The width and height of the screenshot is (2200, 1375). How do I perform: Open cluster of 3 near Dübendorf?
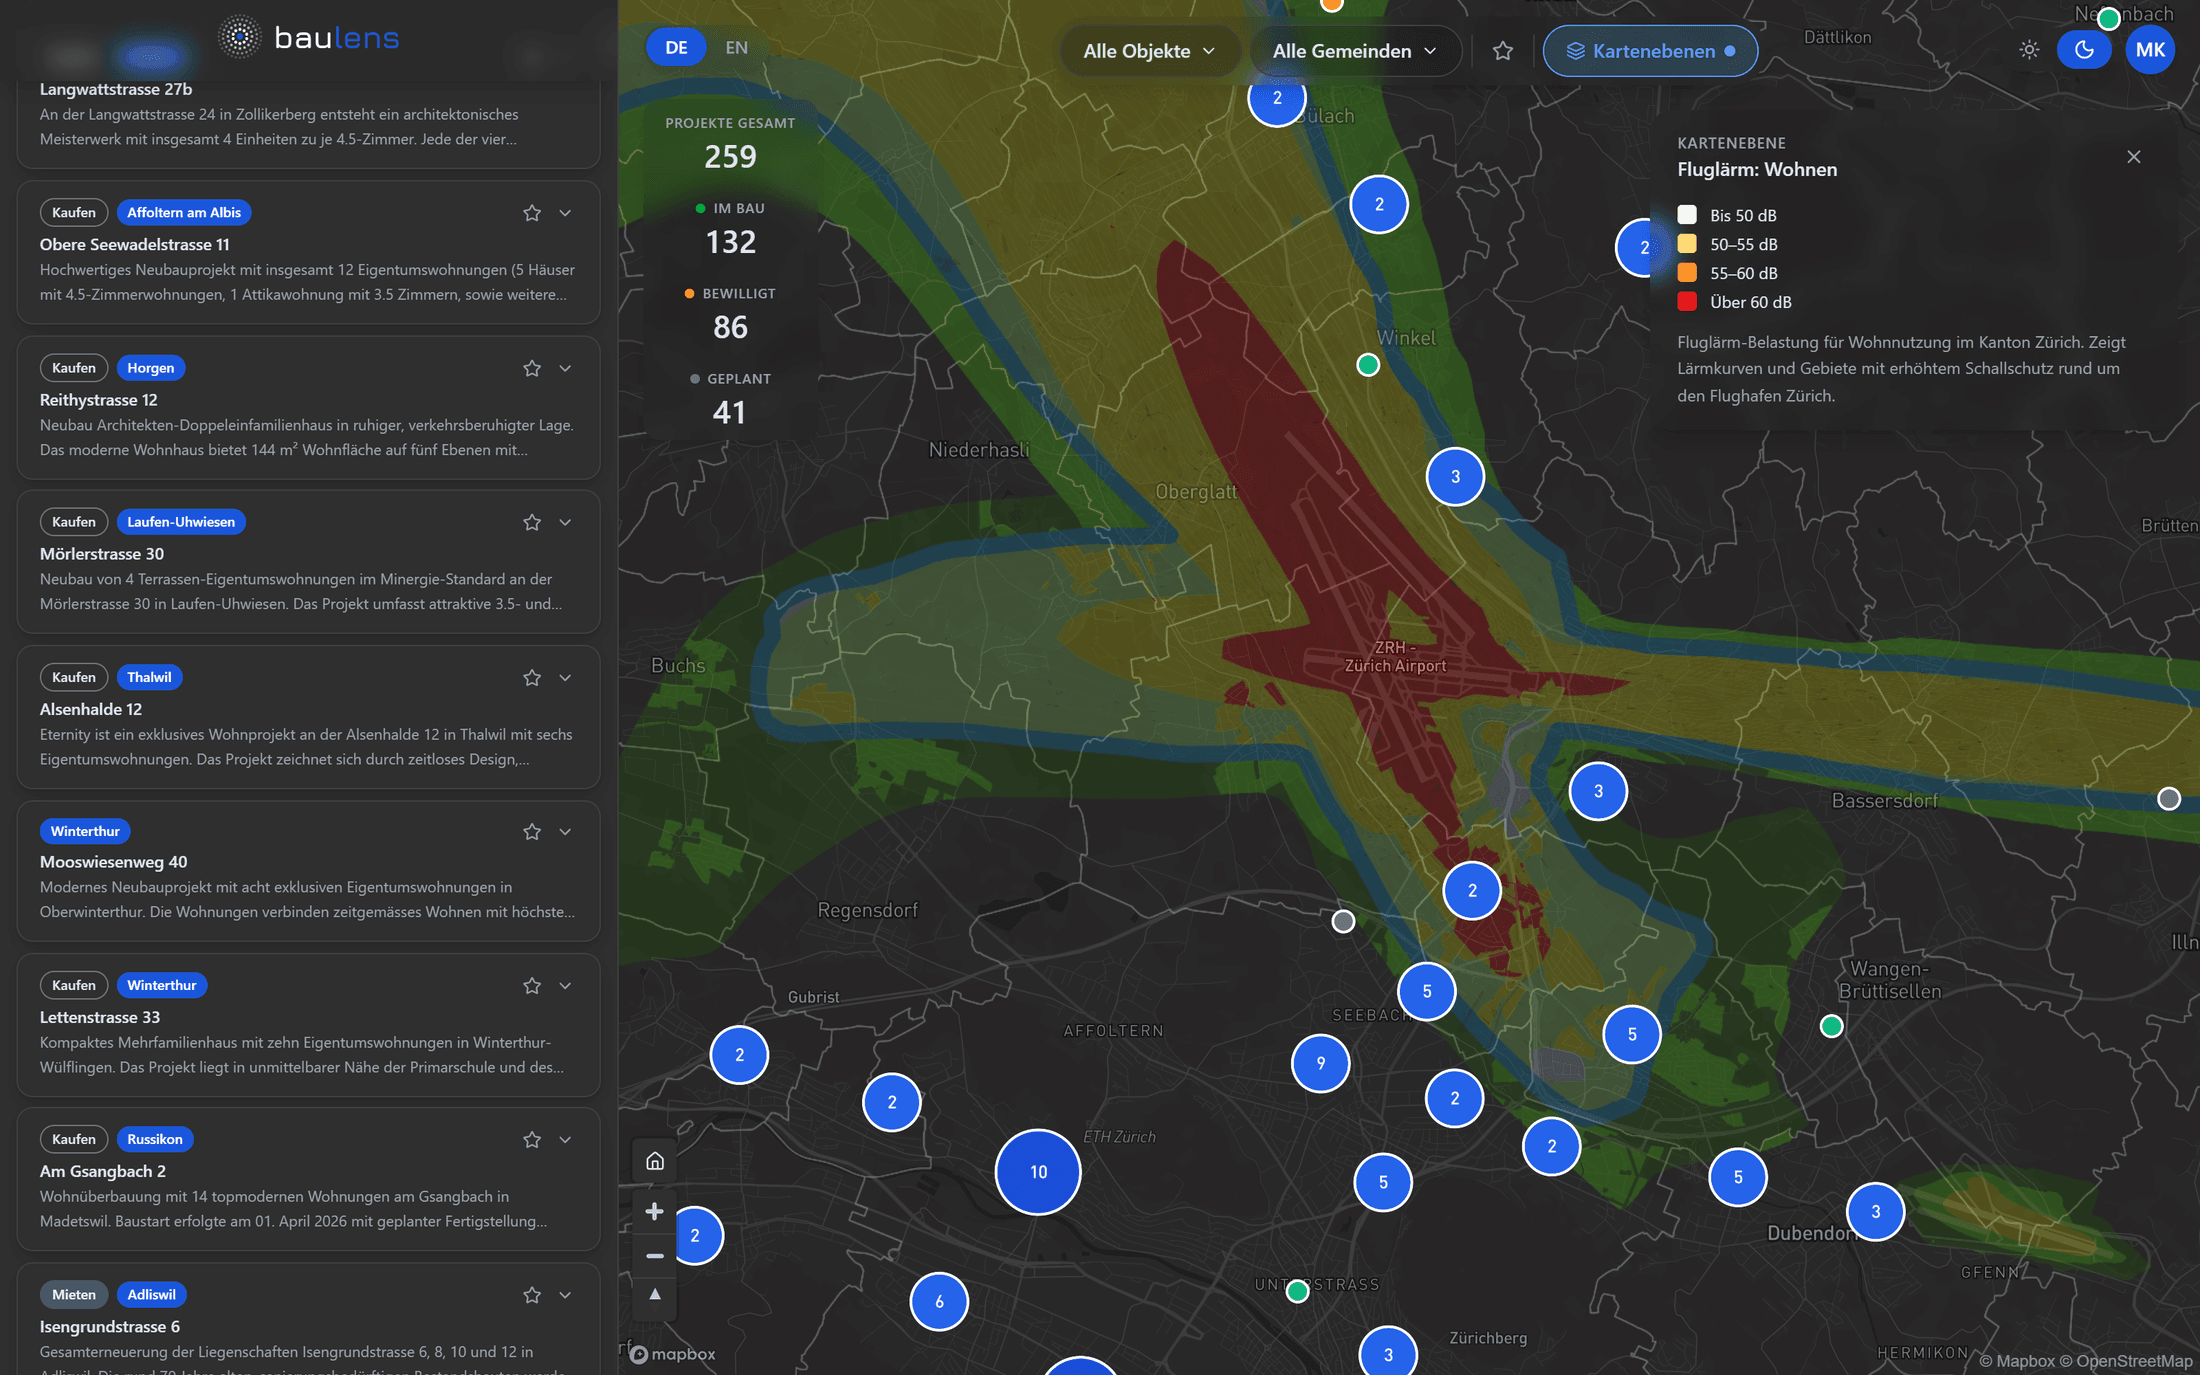(x=1875, y=1211)
